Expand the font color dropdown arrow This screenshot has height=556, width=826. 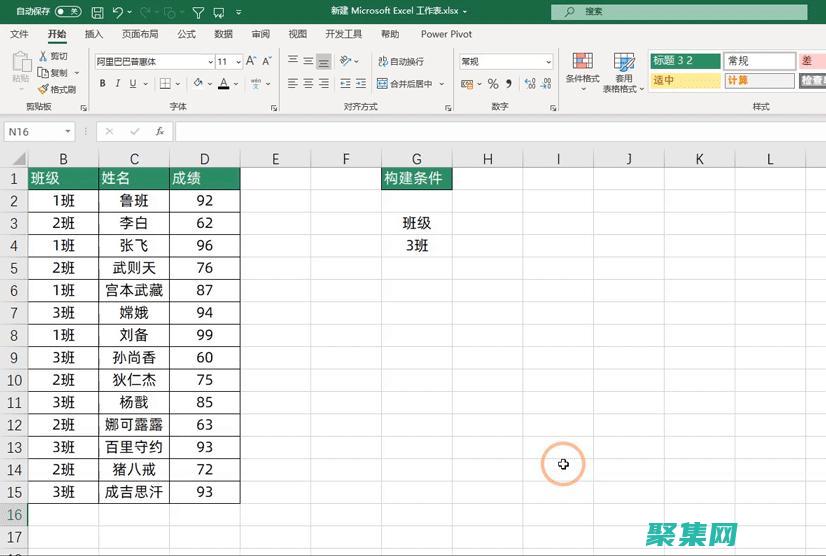coord(235,84)
